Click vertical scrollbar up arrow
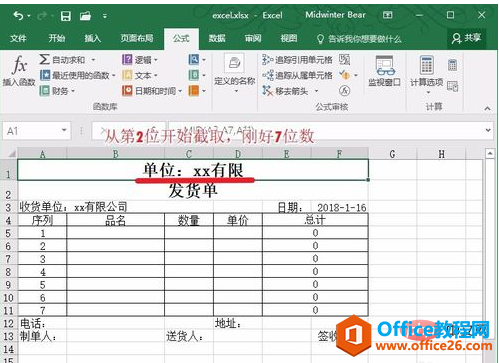This screenshot has height=363, width=499. tap(490, 154)
